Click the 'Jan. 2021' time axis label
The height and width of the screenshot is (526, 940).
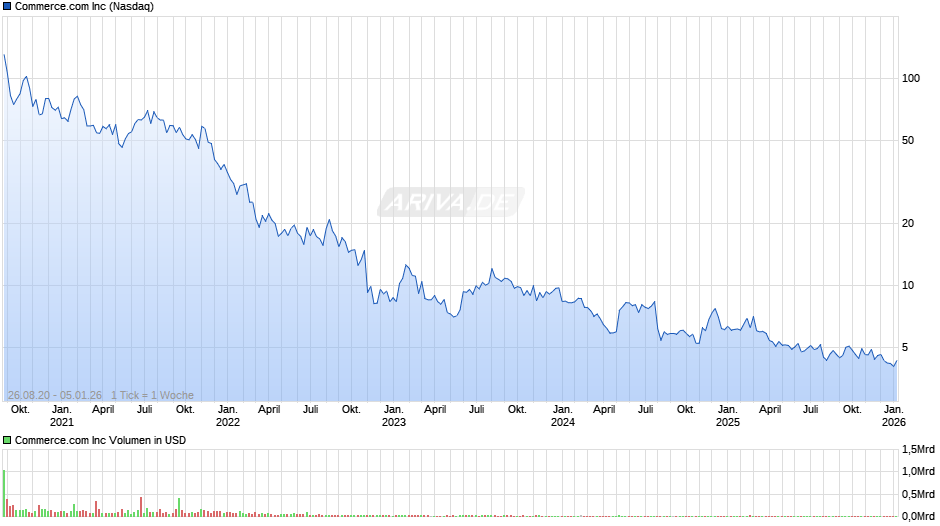(x=62, y=416)
